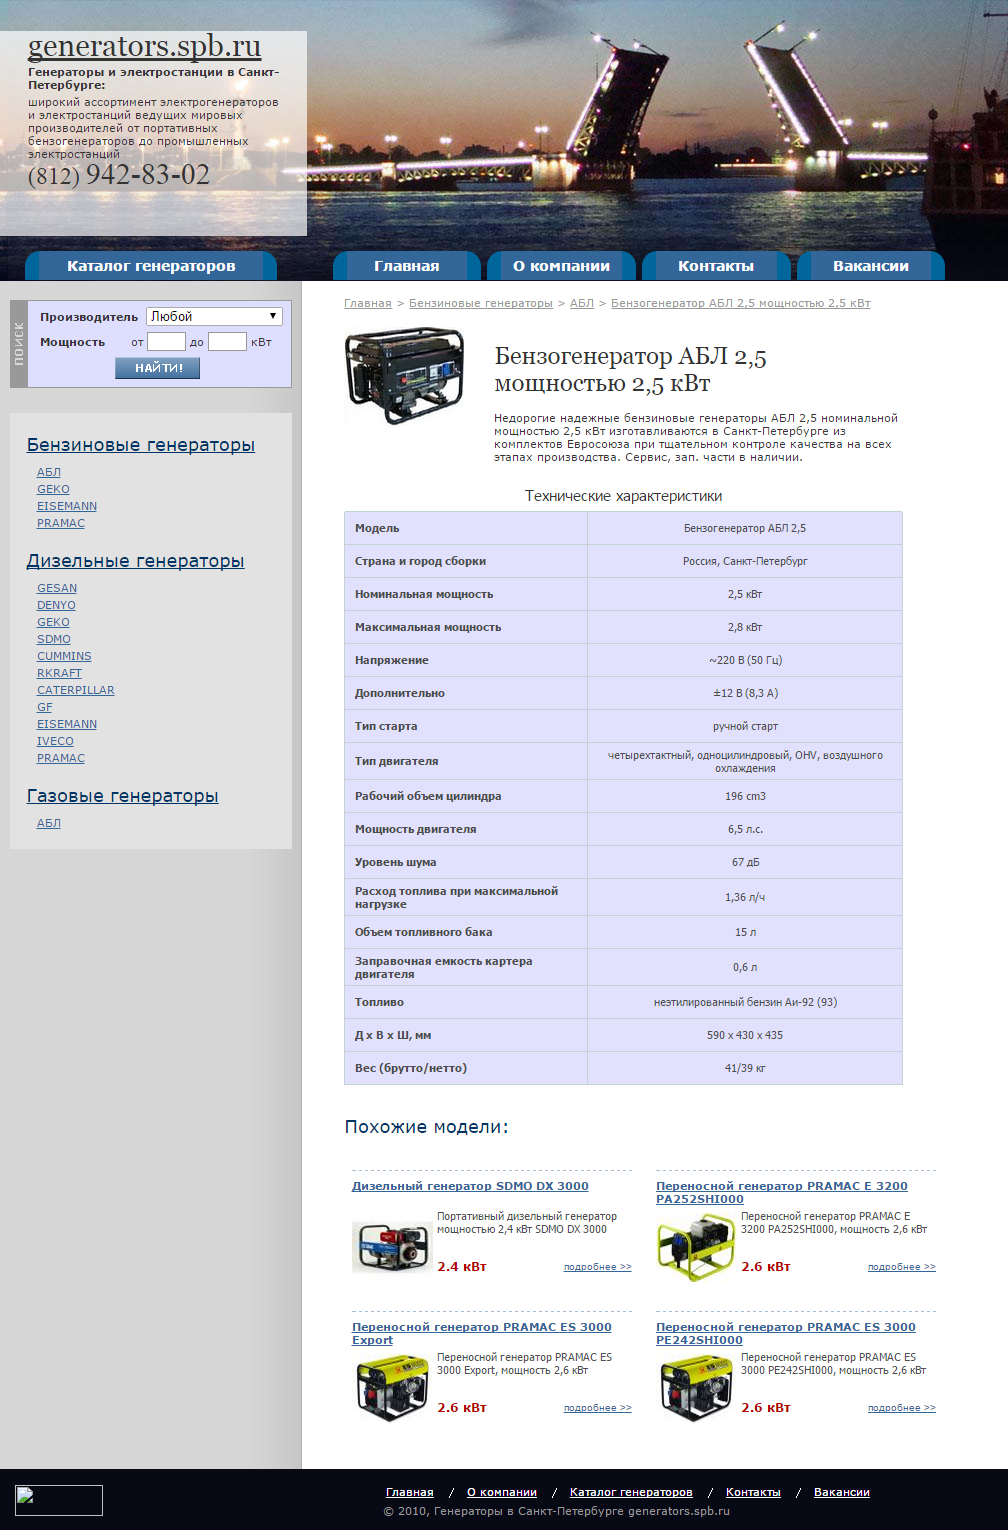This screenshot has height=1530, width=1008.
Task: Click breadcrumb Бензогенератор АБЛ 2,5 мощностью 2,5 кВт
Action: 741,303
